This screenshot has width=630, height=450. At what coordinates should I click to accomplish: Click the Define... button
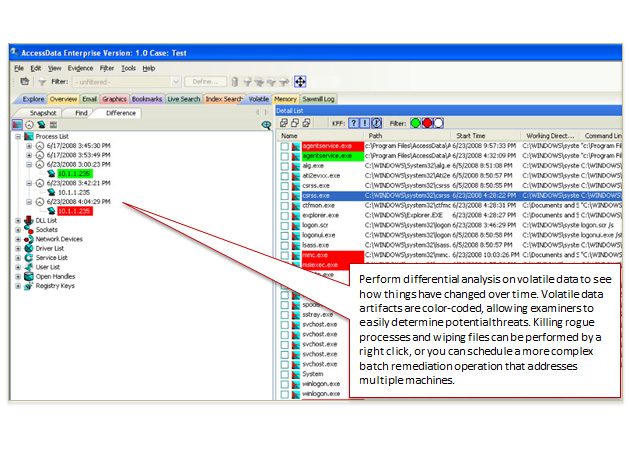point(205,82)
